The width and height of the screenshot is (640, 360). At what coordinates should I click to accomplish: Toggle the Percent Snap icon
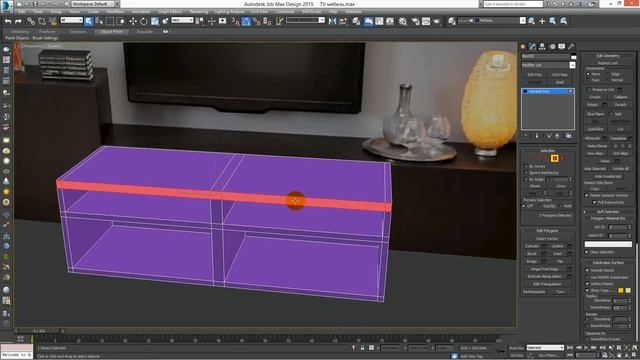click(x=257, y=21)
